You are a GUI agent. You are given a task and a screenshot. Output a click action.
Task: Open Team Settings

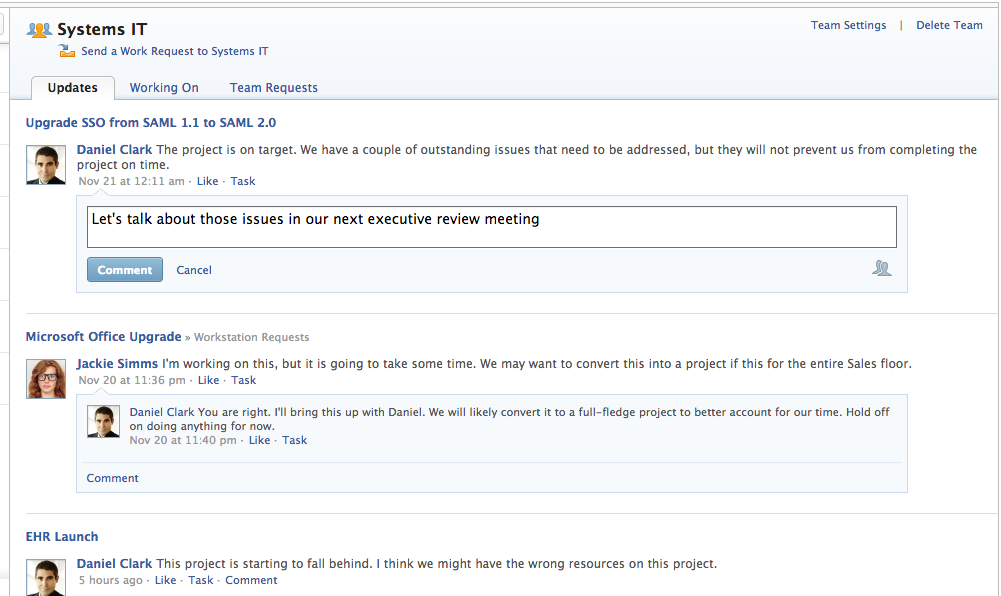[848, 25]
